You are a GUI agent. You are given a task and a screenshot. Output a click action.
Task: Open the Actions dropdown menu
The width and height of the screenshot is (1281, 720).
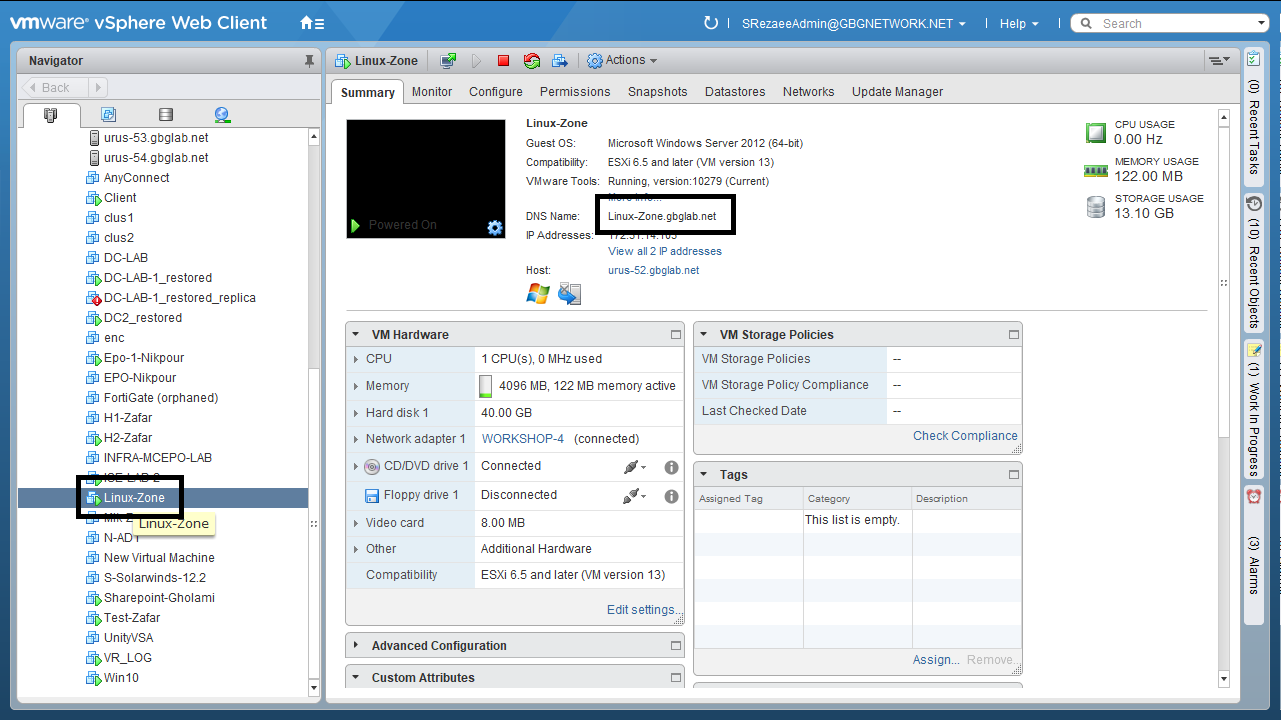tap(622, 61)
